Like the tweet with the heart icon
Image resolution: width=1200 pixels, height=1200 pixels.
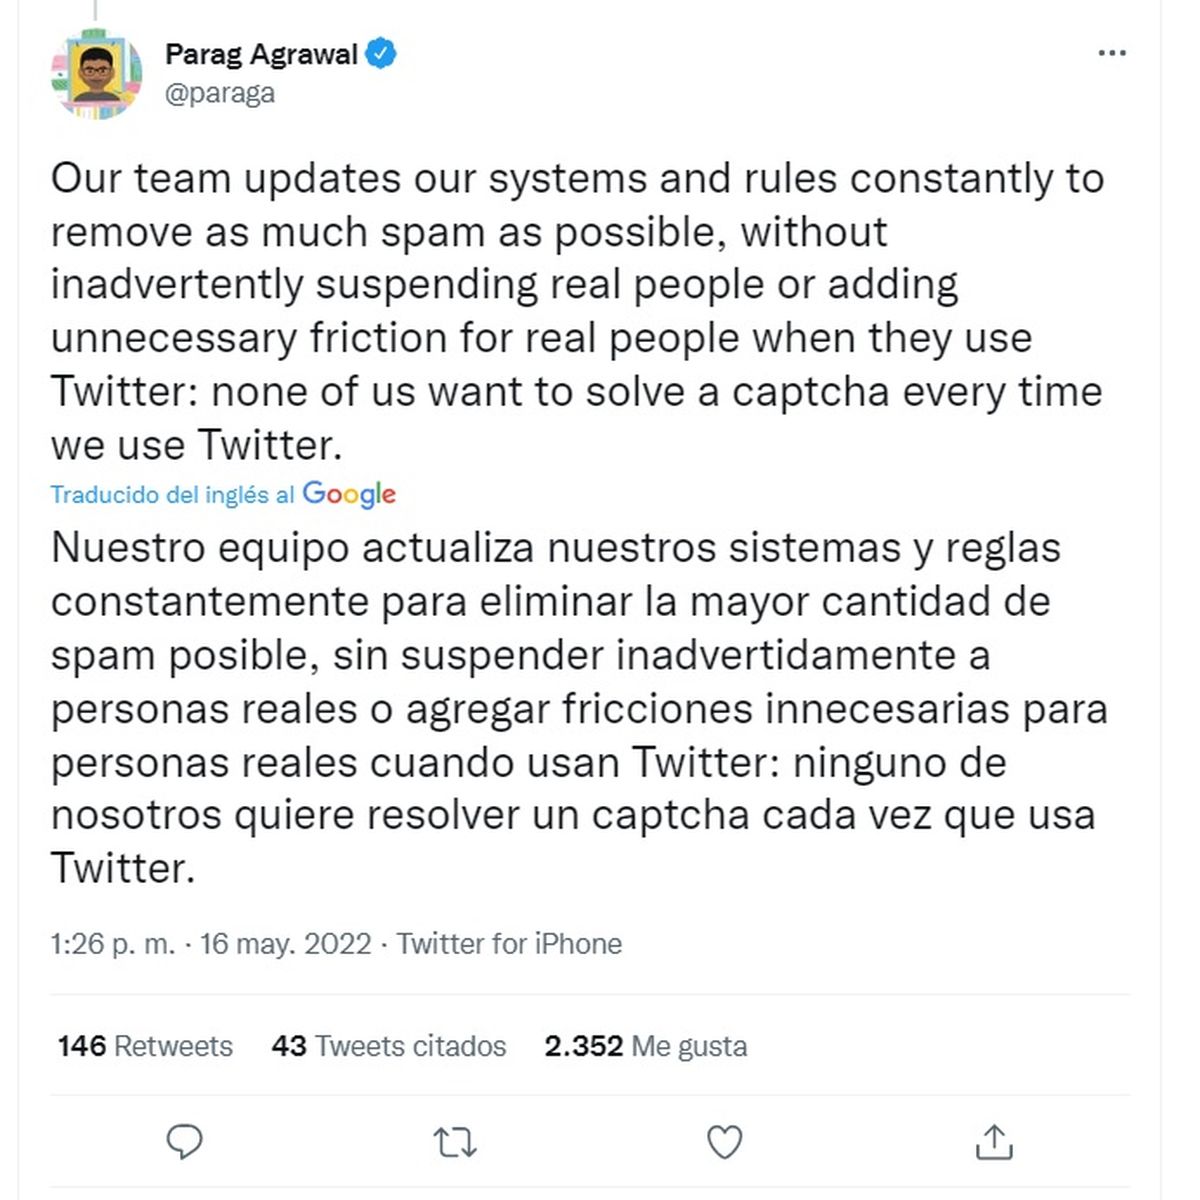pos(724,1141)
